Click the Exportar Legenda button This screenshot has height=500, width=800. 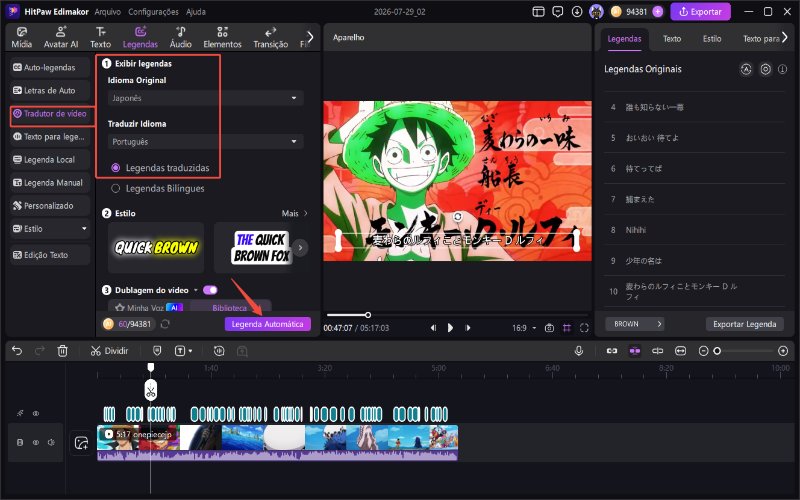pos(744,324)
